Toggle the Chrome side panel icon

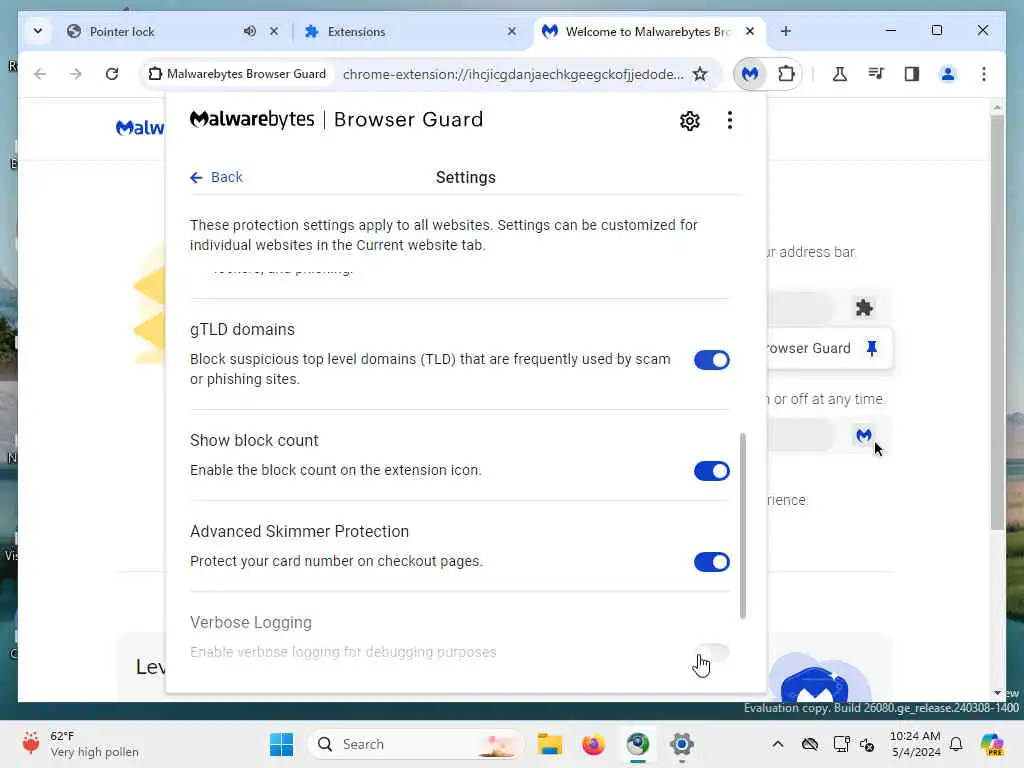pyautogui.click(x=912, y=74)
